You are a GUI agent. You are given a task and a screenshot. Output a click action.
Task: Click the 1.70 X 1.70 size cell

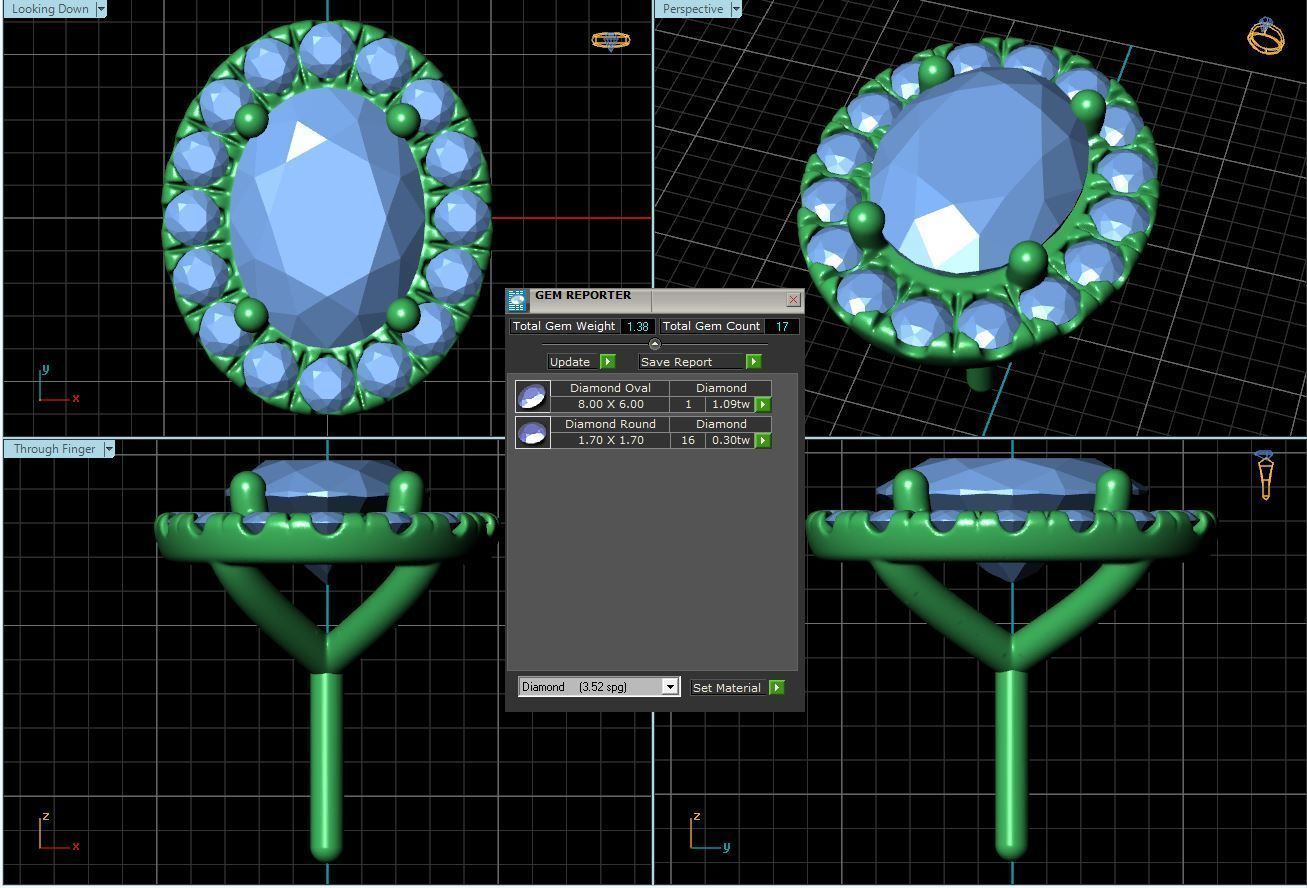[610, 440]
